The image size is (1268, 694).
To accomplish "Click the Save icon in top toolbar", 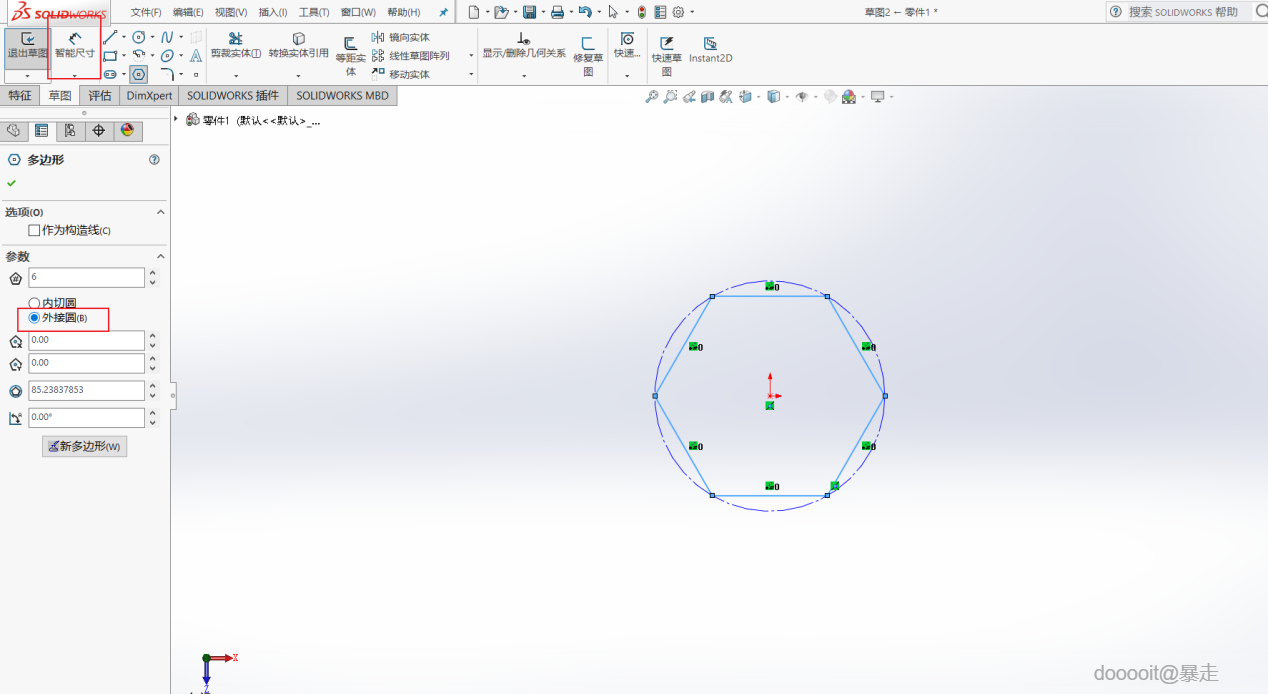I will [x=529, y=12].
